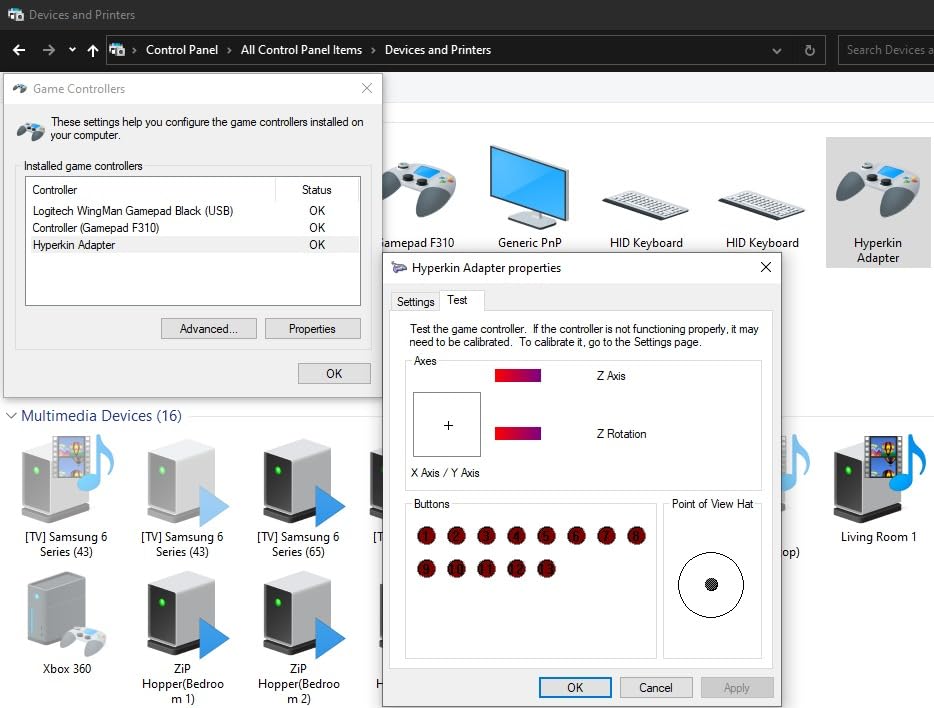Viewport: 934px width, 708px height.
Task: Select the Generic PnP monitor icon
Action: (x=529, y=188)
